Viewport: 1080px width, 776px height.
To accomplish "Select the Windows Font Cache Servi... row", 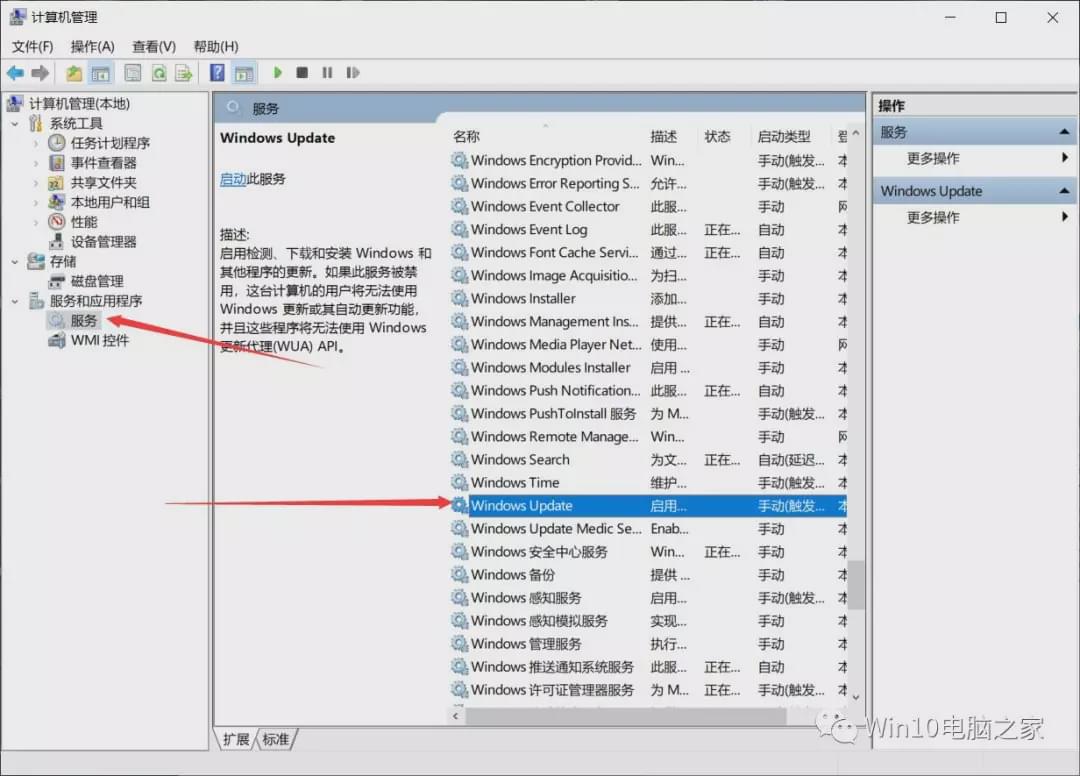I will pyautogui.click(x=649, y=253).
